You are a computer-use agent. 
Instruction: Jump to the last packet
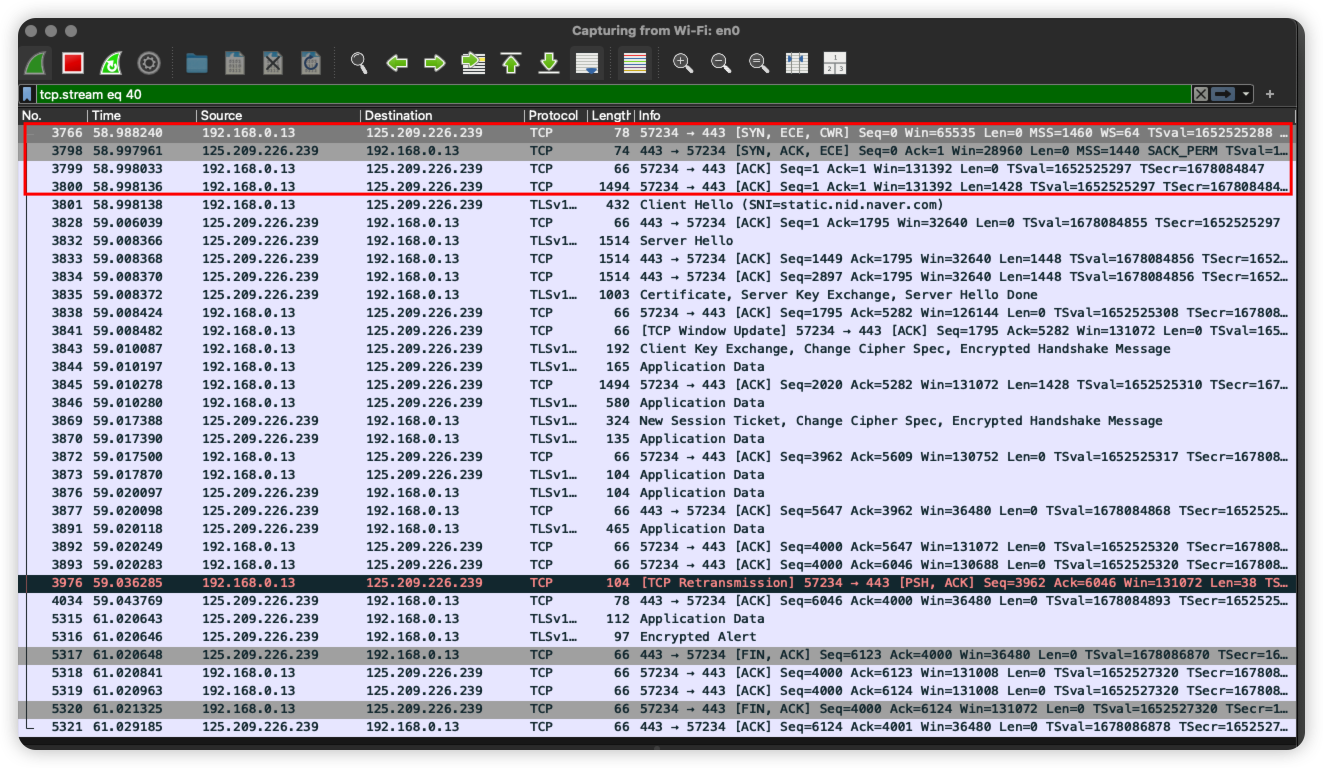[x=549, y=63]
